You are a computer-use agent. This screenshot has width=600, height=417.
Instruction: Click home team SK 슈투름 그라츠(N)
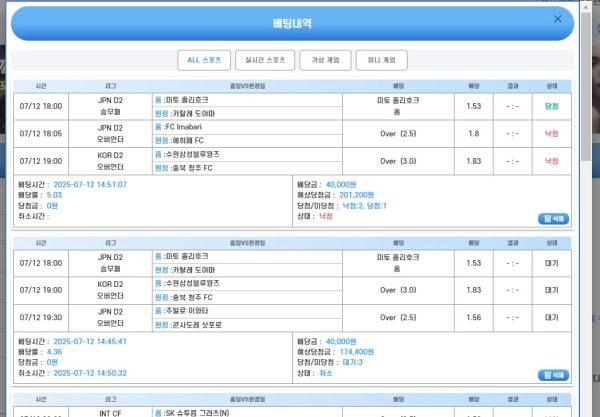coord(197,413)
